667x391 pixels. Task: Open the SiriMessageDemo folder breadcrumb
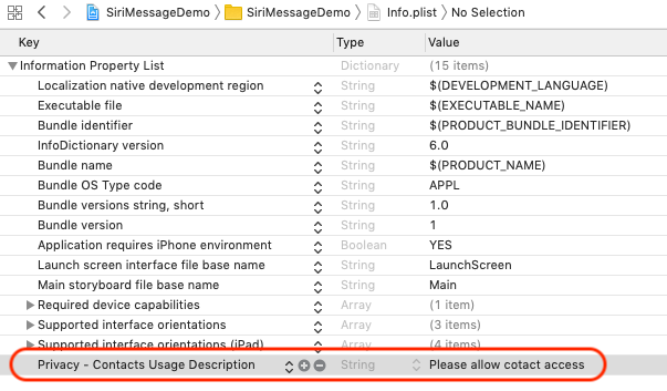click(298, 12)
